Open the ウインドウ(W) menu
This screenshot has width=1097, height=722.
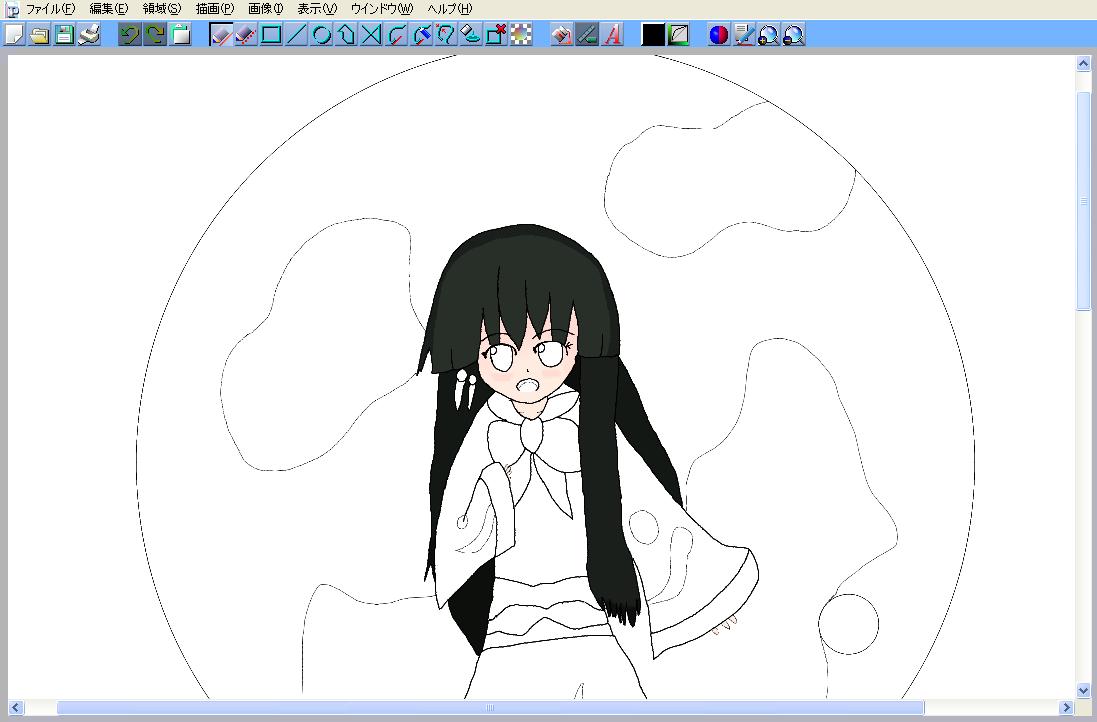[382, 9]
